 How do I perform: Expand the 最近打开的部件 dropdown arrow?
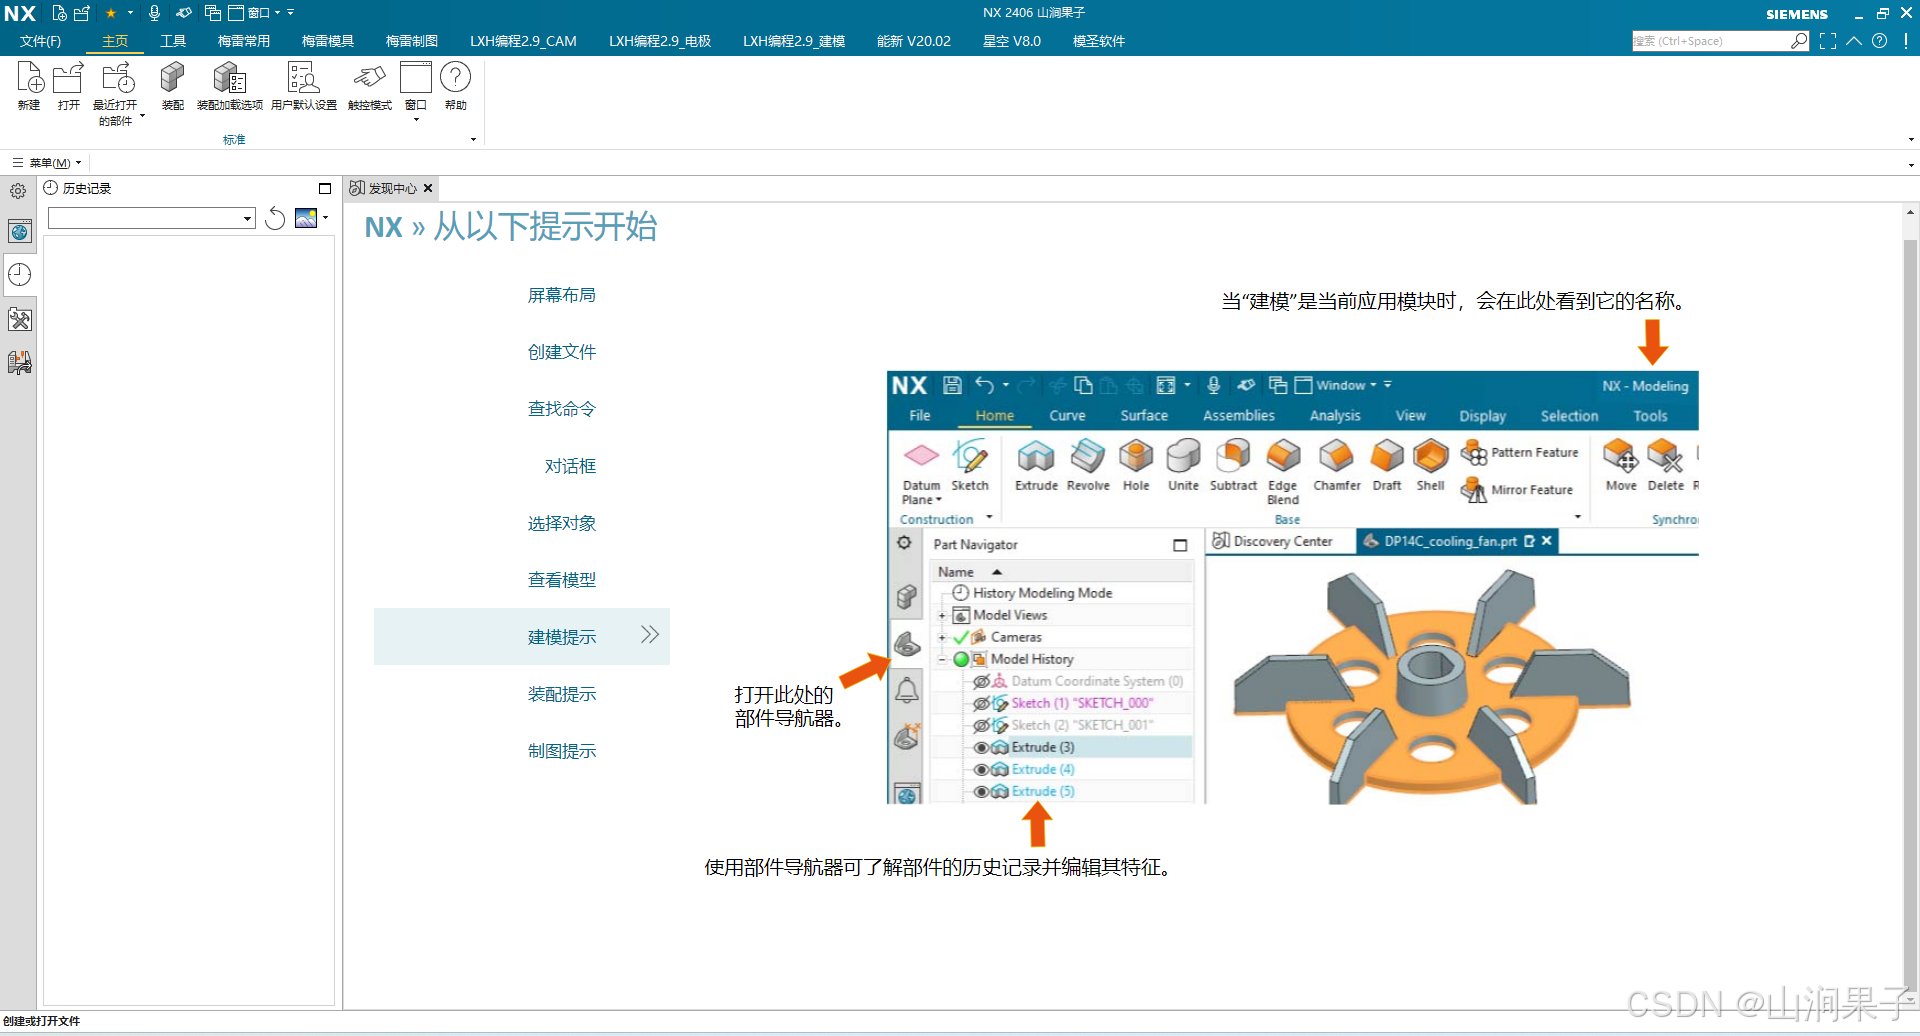pyautogui.click(x=142, y=116)
